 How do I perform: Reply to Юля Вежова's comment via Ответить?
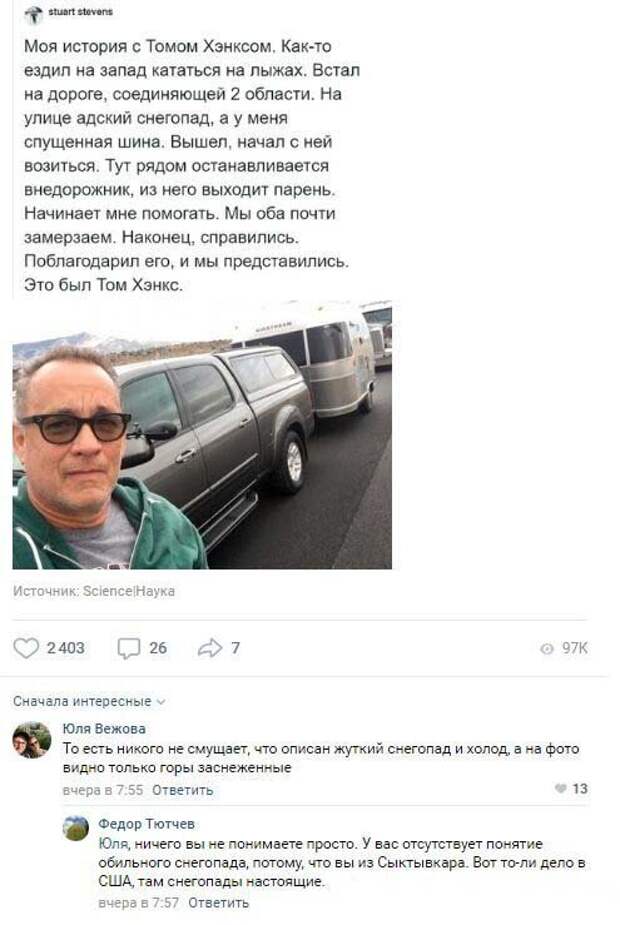(182, 790)
